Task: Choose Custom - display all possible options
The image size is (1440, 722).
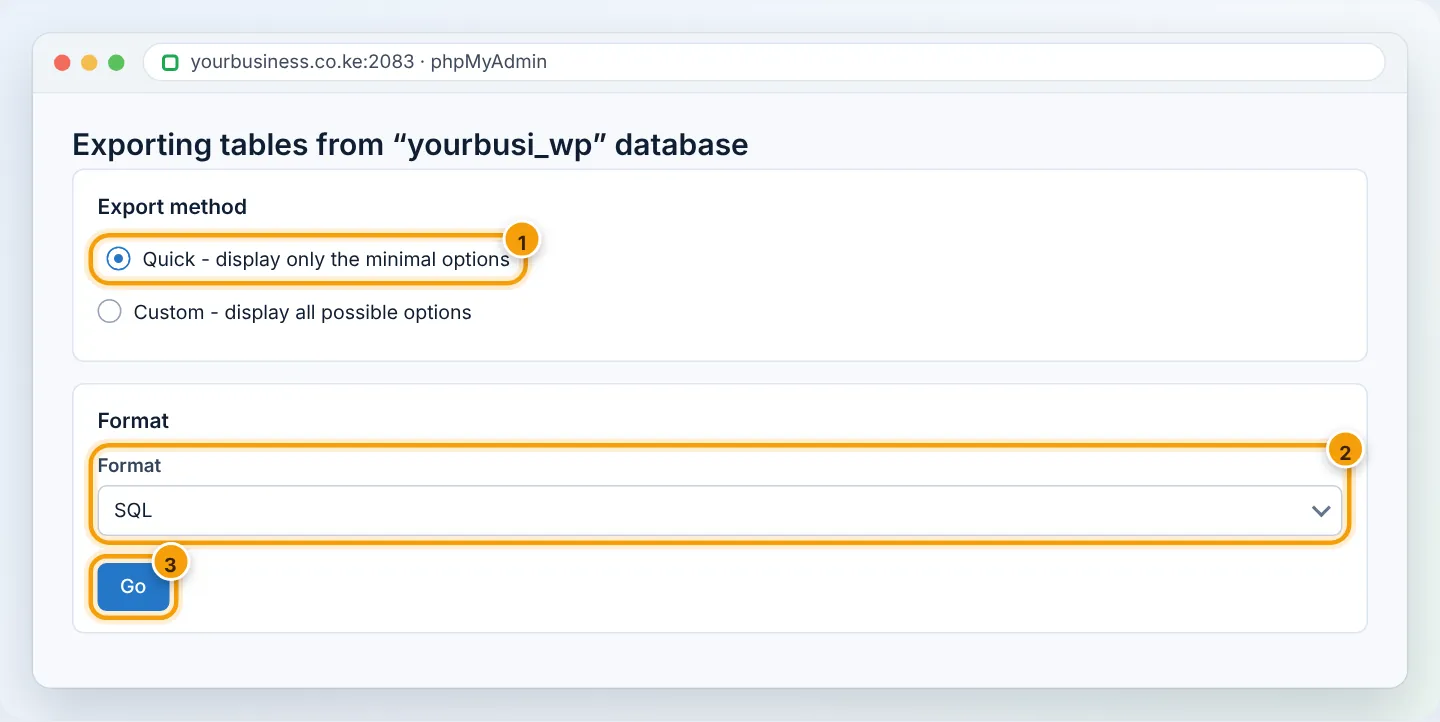Action: click(x=109, y=312)
